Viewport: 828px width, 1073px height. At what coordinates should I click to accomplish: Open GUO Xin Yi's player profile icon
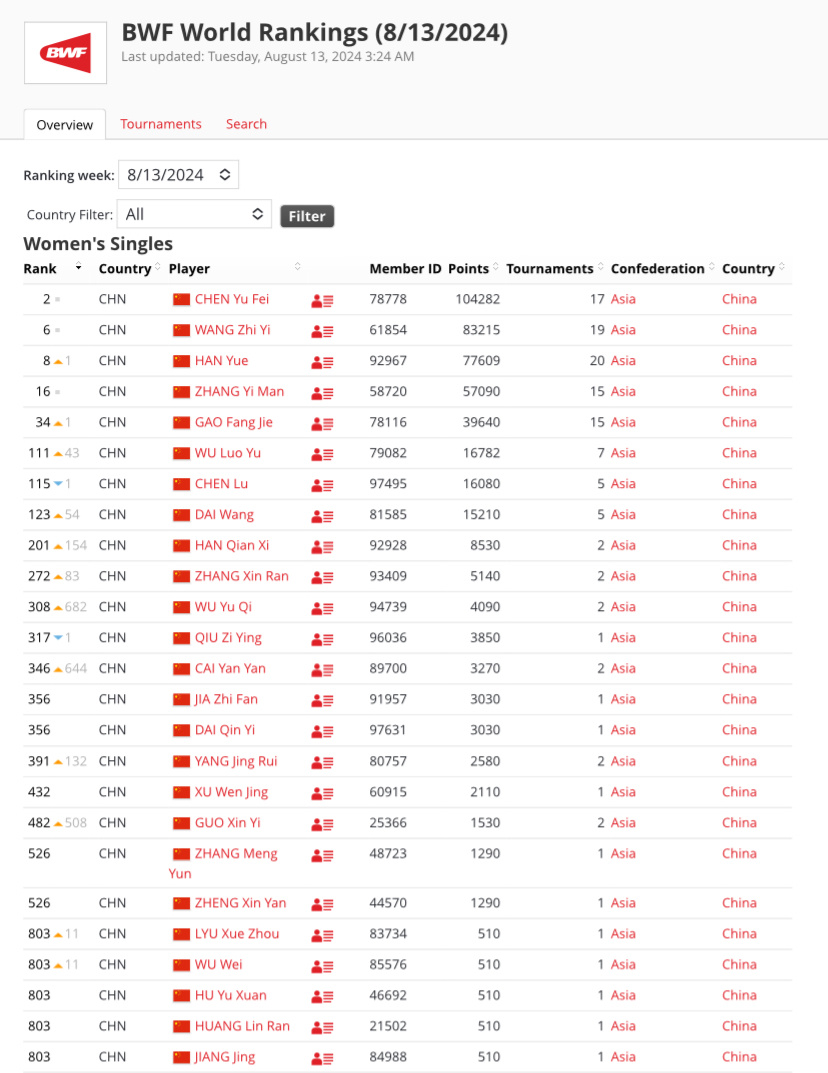pyautogui.click(x=322, y=824)
